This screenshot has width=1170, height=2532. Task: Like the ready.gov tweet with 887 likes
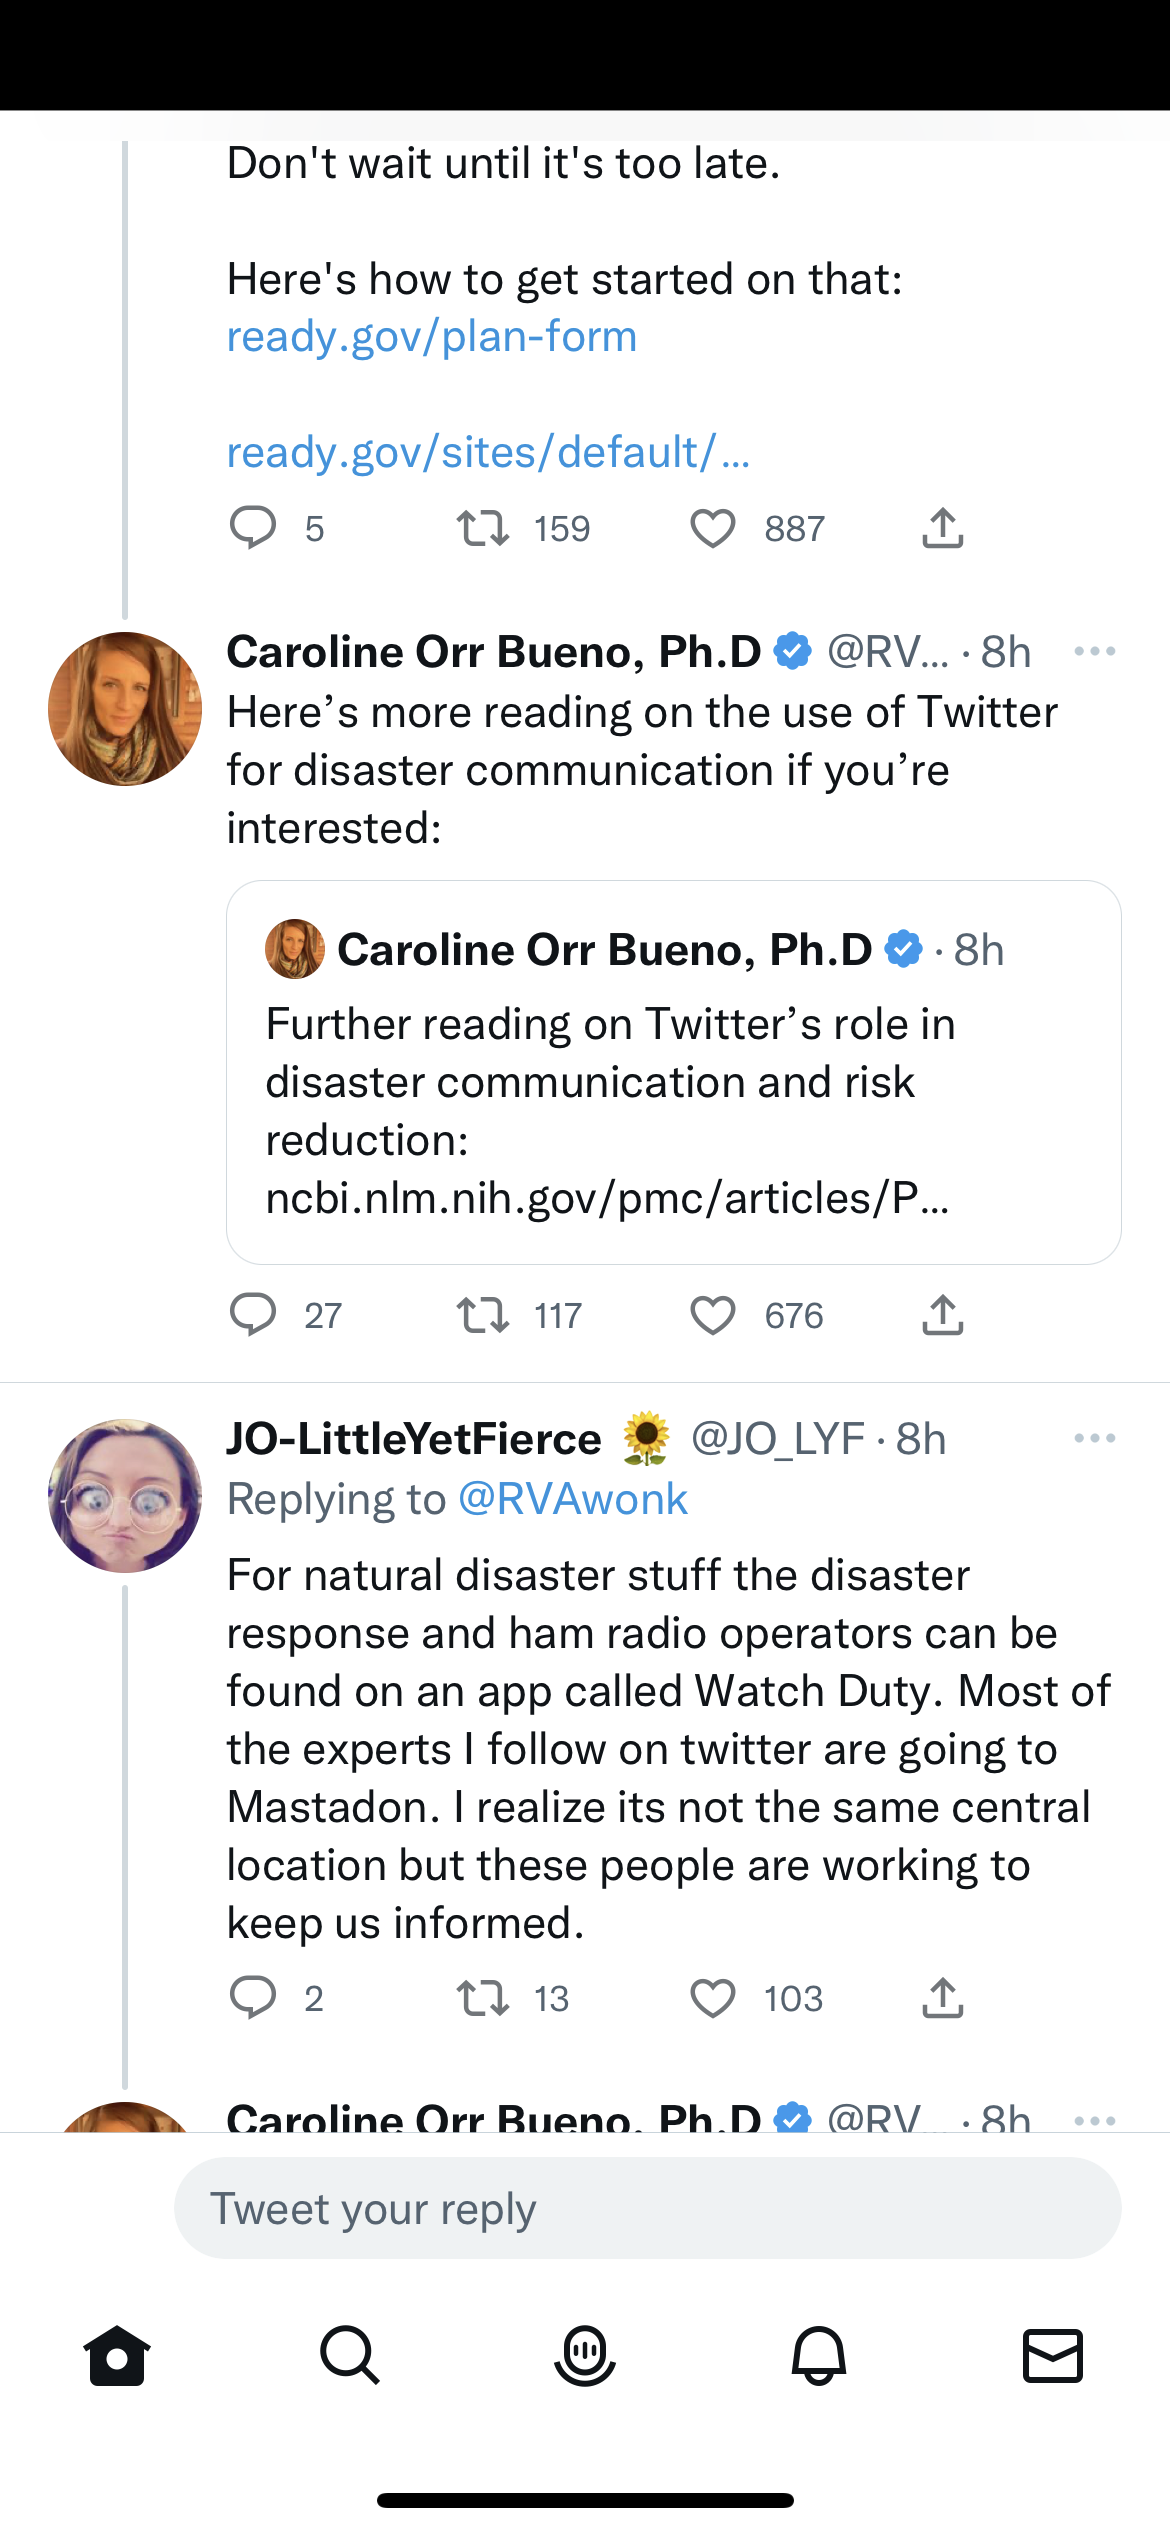click(x=713, y=529)
